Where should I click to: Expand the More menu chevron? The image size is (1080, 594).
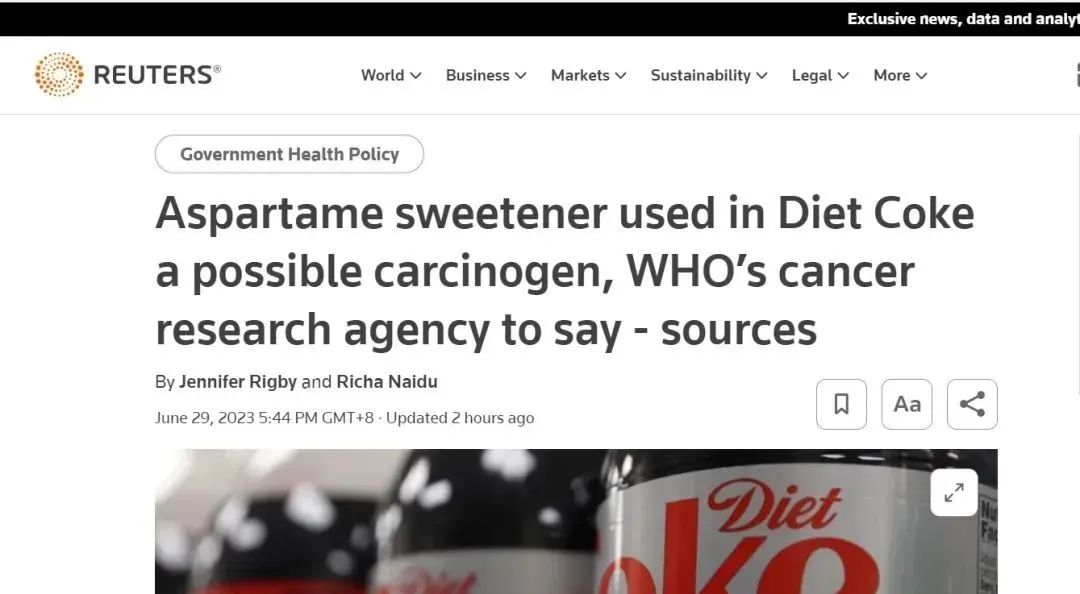(x=922, y=76)
